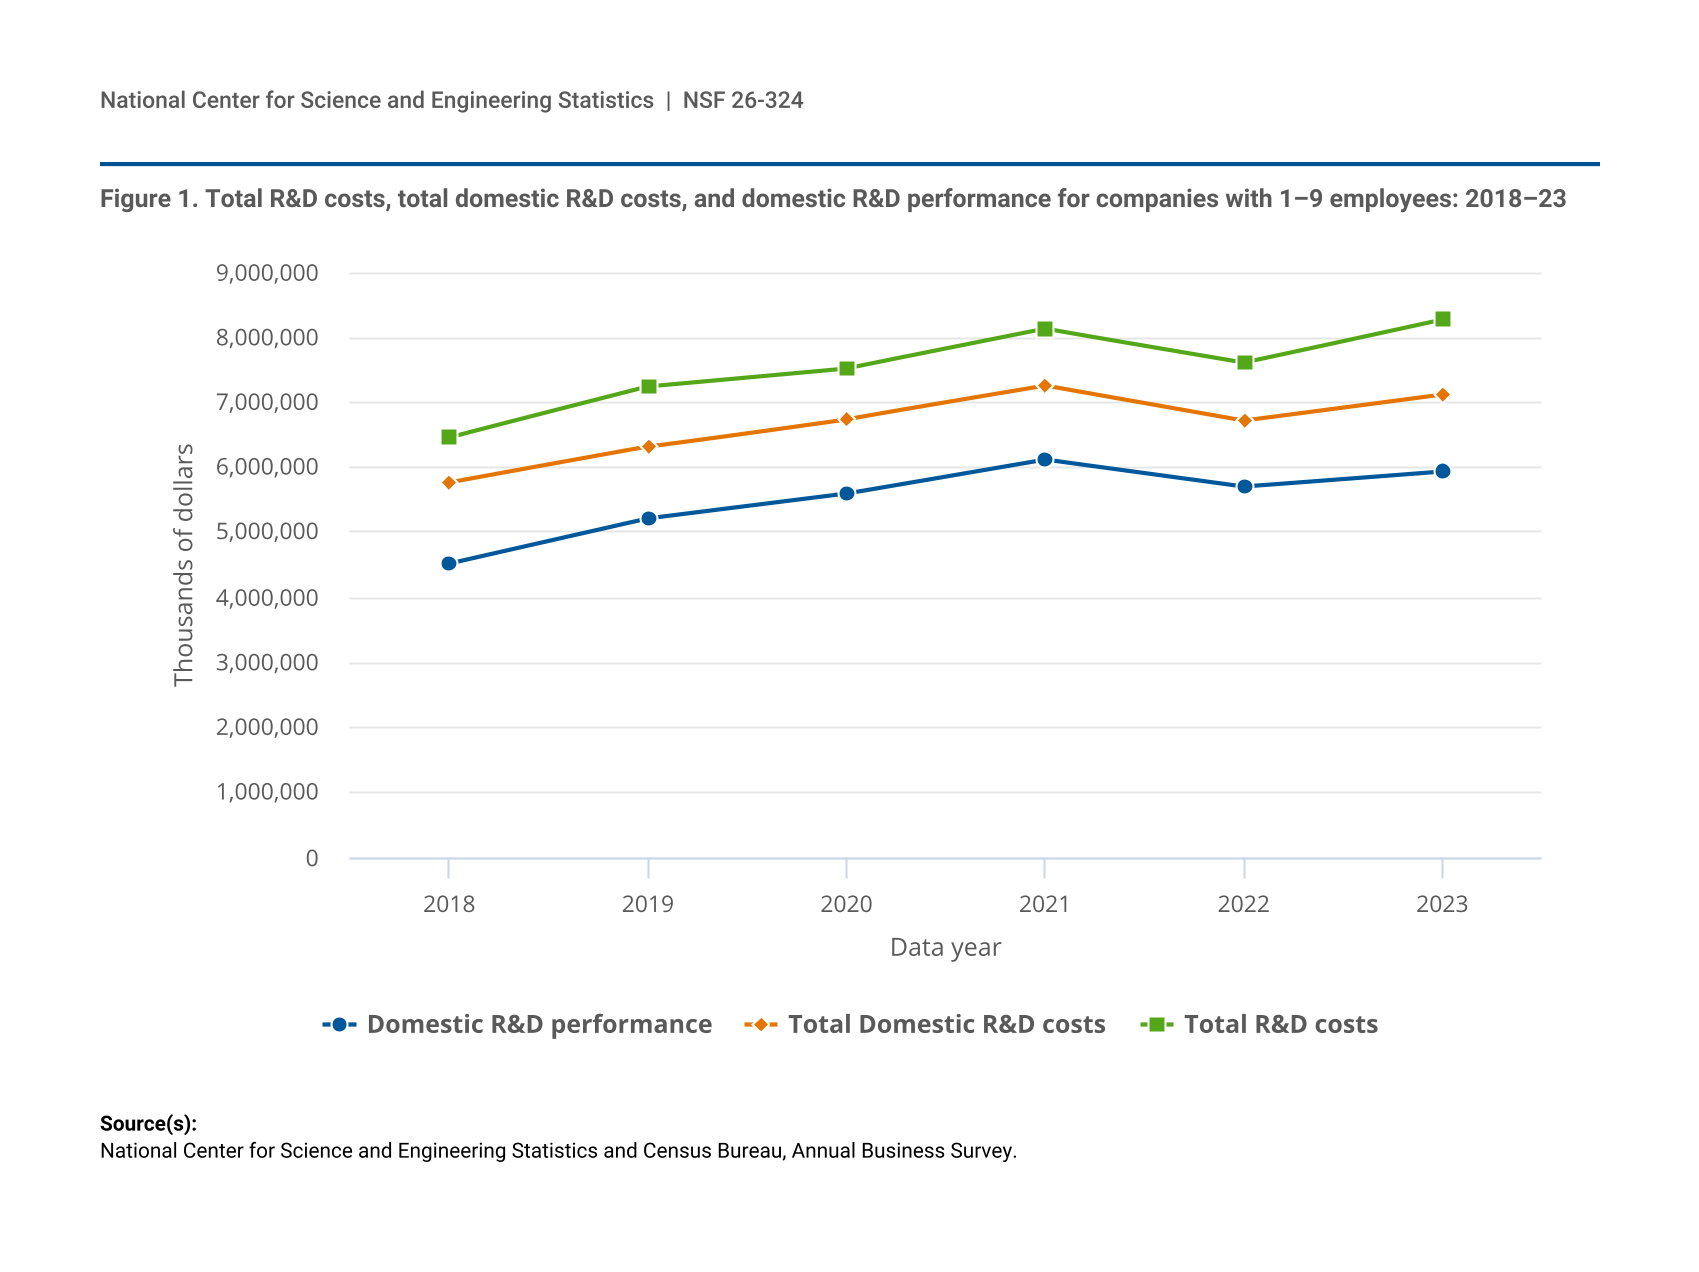Click the NSF 26-324 report number
Viewport: 1699px width, 1272px height.
[x=743, y=100]
